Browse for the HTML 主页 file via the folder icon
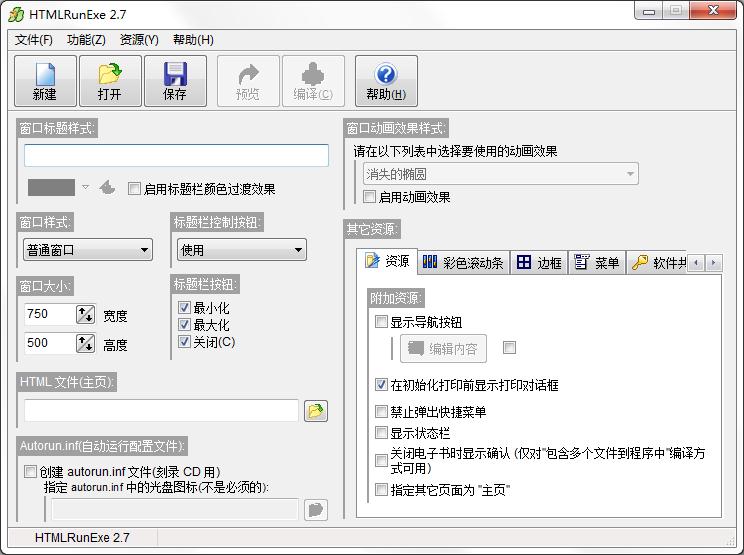Screen dimensions: 744x555 coord(316,411)
